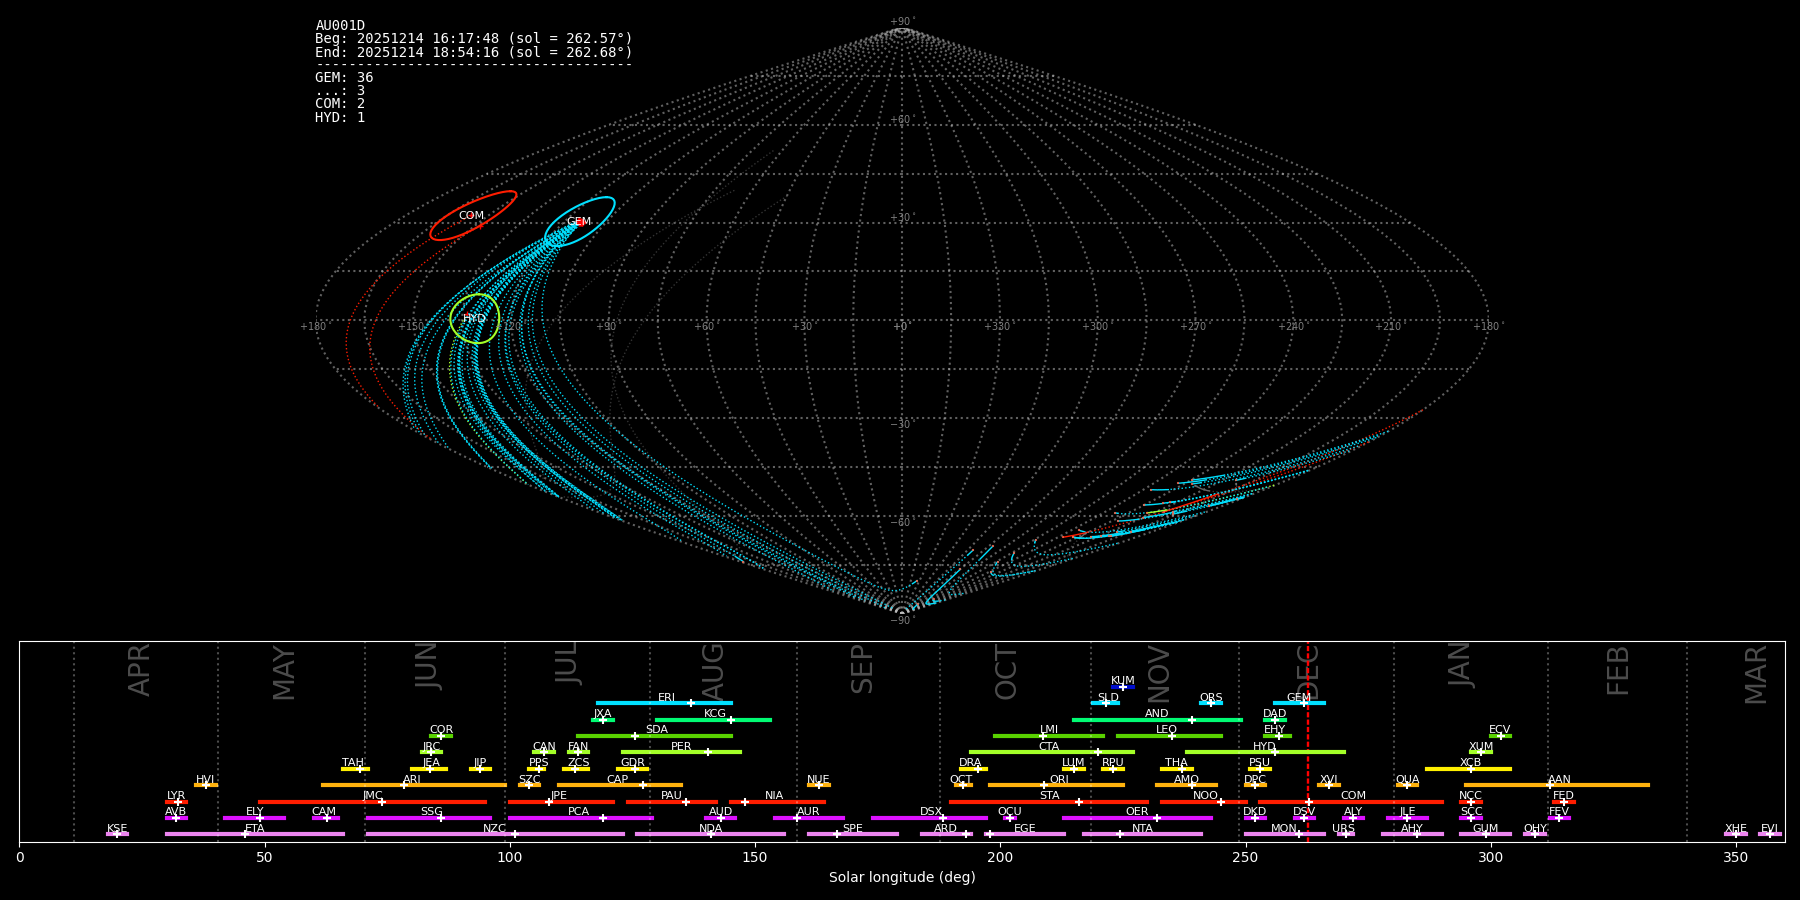Click the LYR shower label in timeline
This screenshot has height=900, width=1800.
click(176, 796)
